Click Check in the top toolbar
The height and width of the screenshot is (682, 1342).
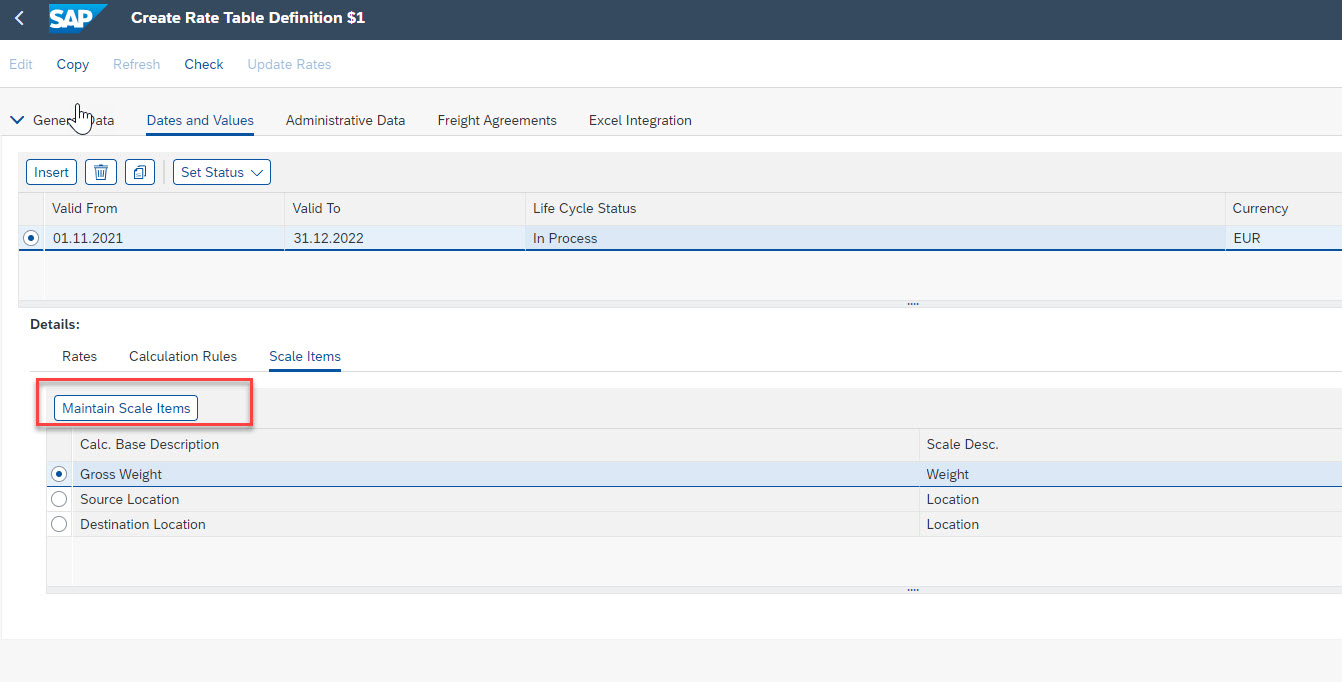(203, 64)
